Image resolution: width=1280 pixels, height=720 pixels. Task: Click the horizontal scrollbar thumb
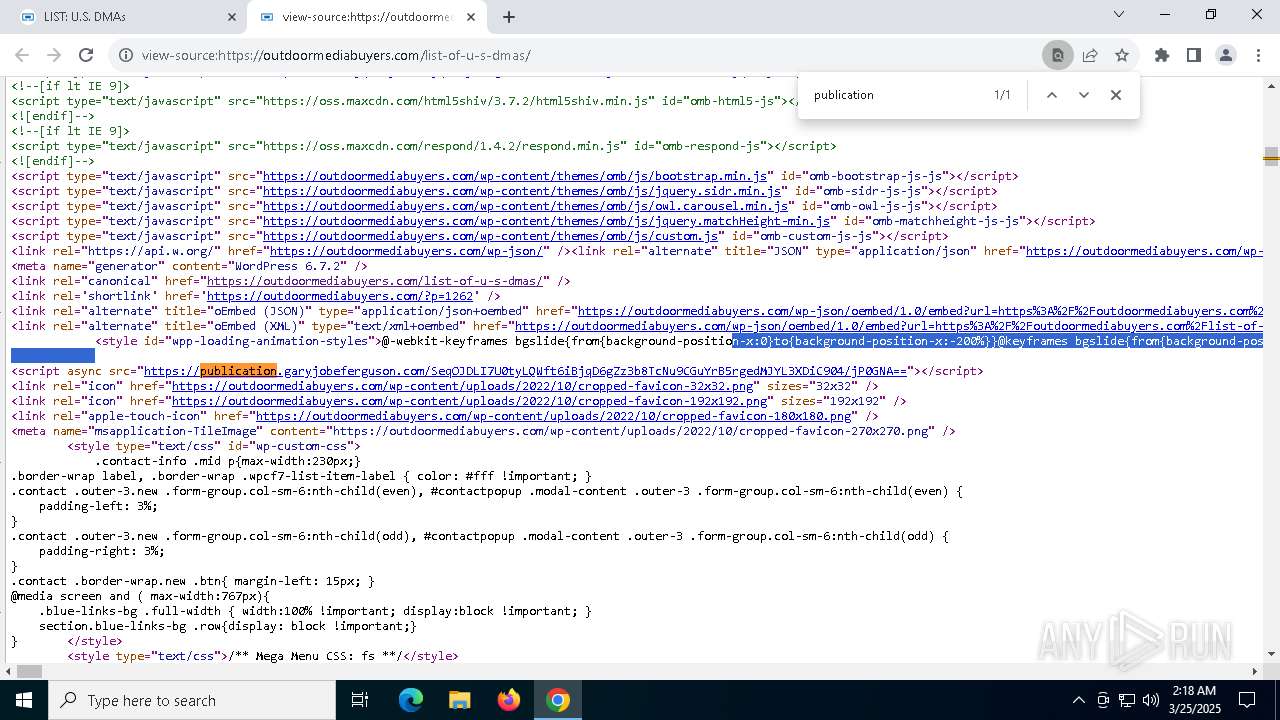pos(29,671)
